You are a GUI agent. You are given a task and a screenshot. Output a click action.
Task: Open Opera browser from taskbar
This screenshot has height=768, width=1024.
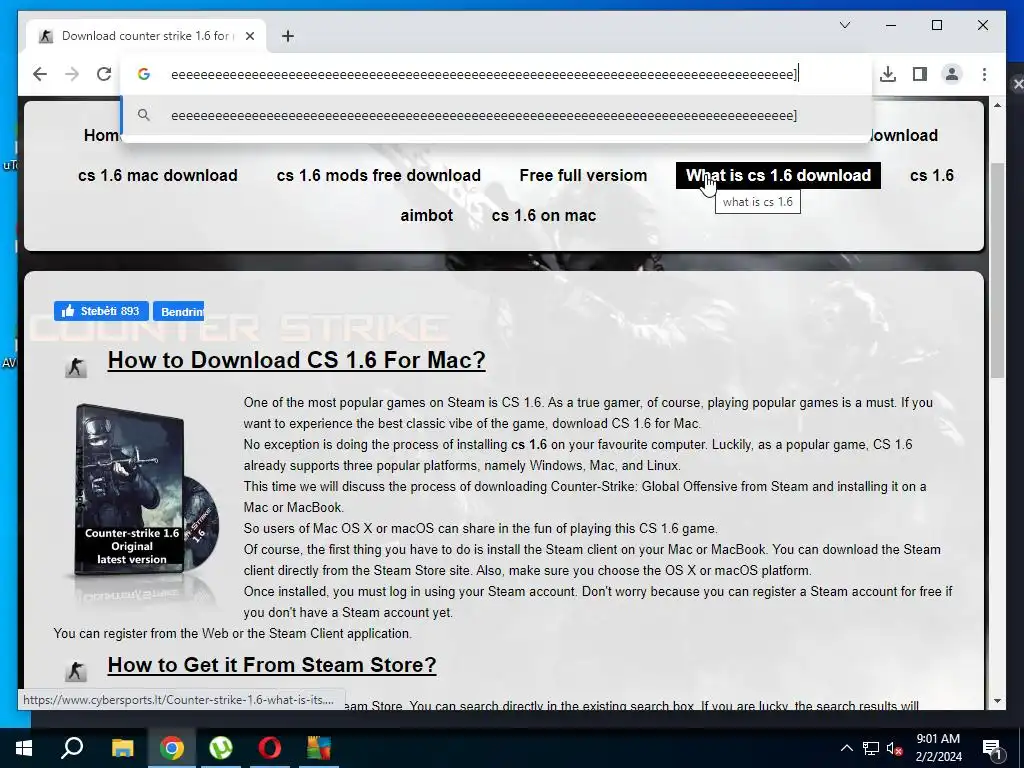pyautogui.click(x=269, y=748)
